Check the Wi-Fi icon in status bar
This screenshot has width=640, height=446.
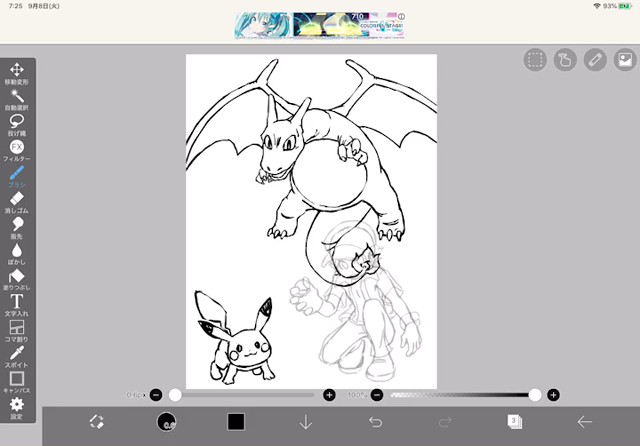click(597, 6)
